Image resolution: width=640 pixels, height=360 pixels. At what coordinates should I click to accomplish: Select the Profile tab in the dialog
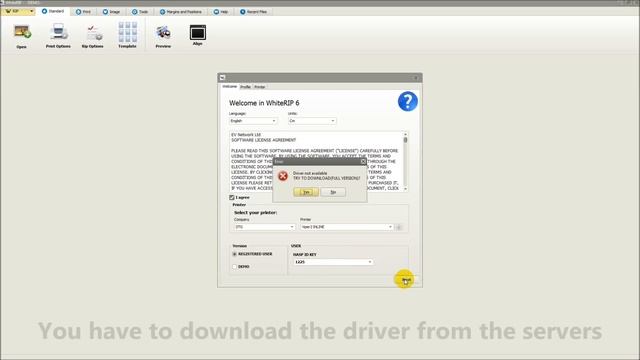(x=245, y=87)
